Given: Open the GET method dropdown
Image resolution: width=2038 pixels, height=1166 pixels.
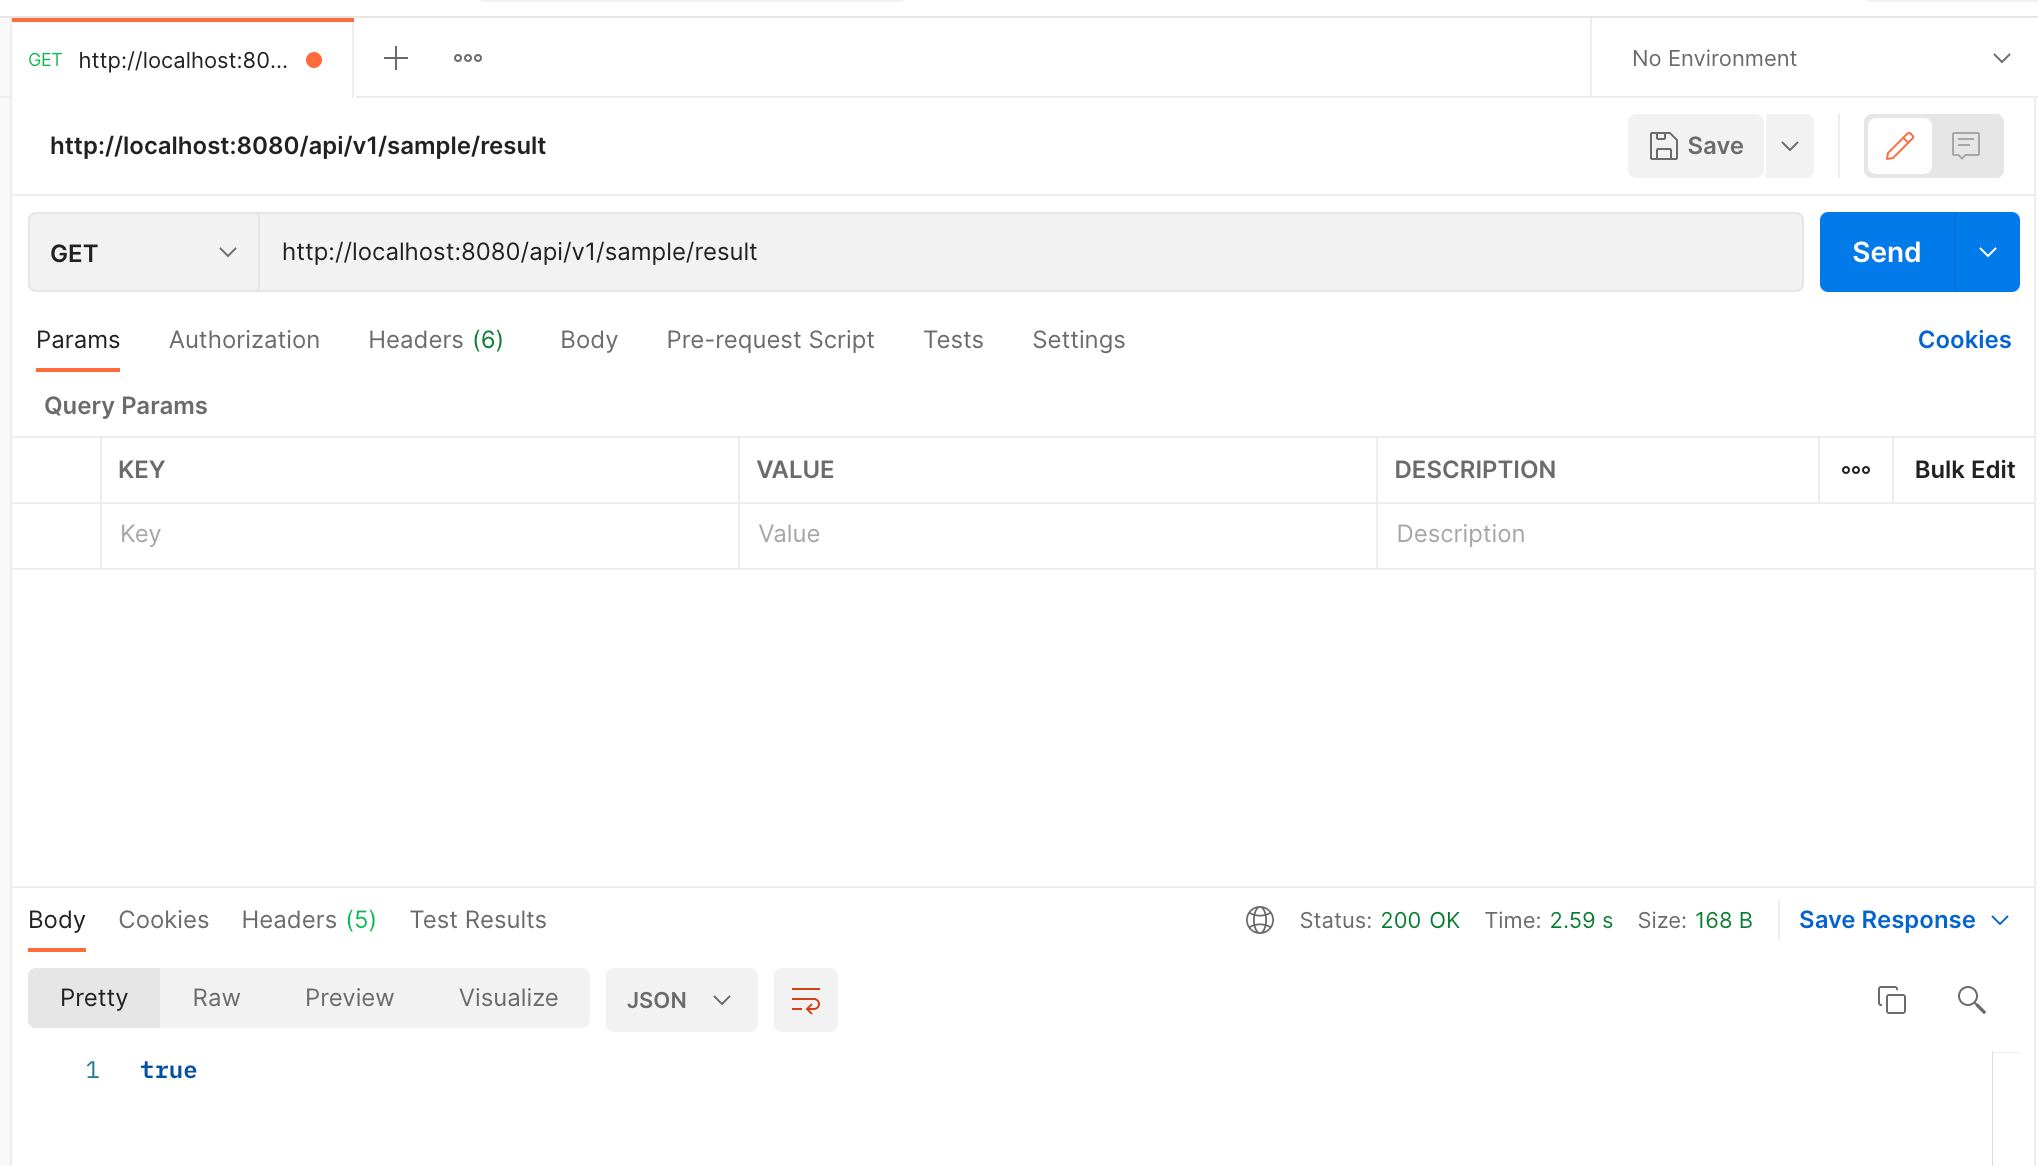Looking at the screenshot, I should point(141,252).
